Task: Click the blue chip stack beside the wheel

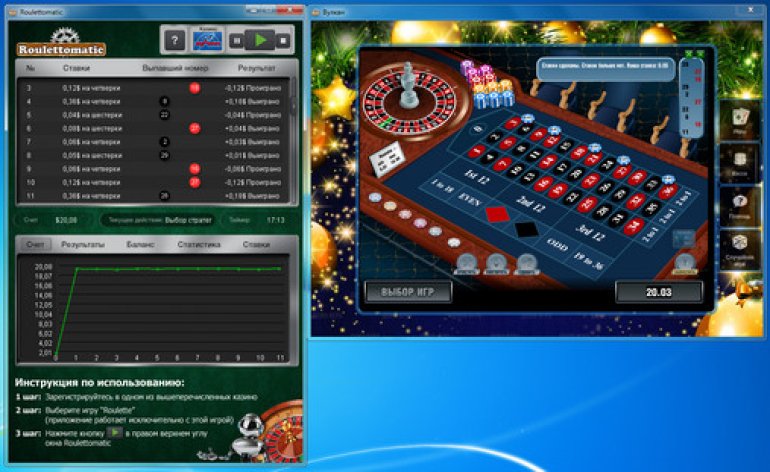Action: click(x=492, y=98)
